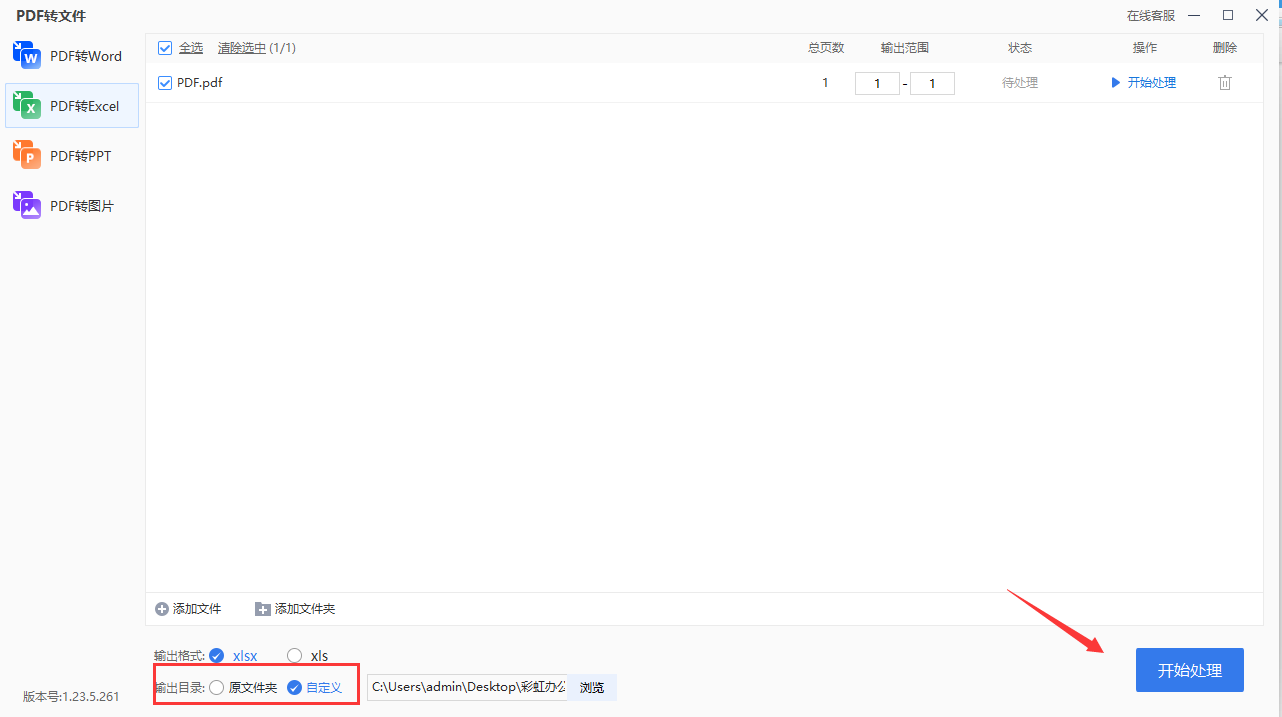
Task: Toggle the 全选 select-all checkbox
Action: [166, 48]
